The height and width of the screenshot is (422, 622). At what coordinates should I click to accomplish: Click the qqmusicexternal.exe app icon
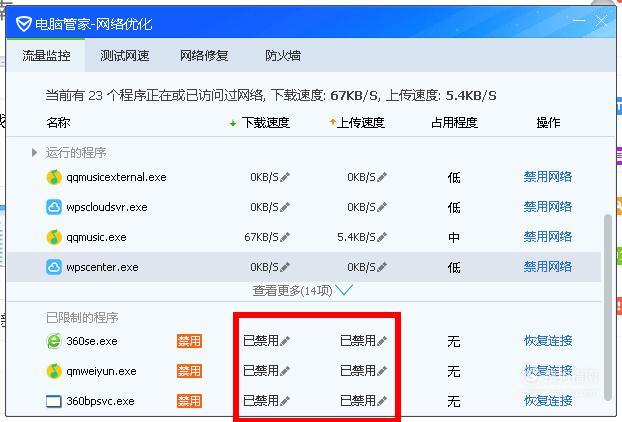(x=54, y=177)
